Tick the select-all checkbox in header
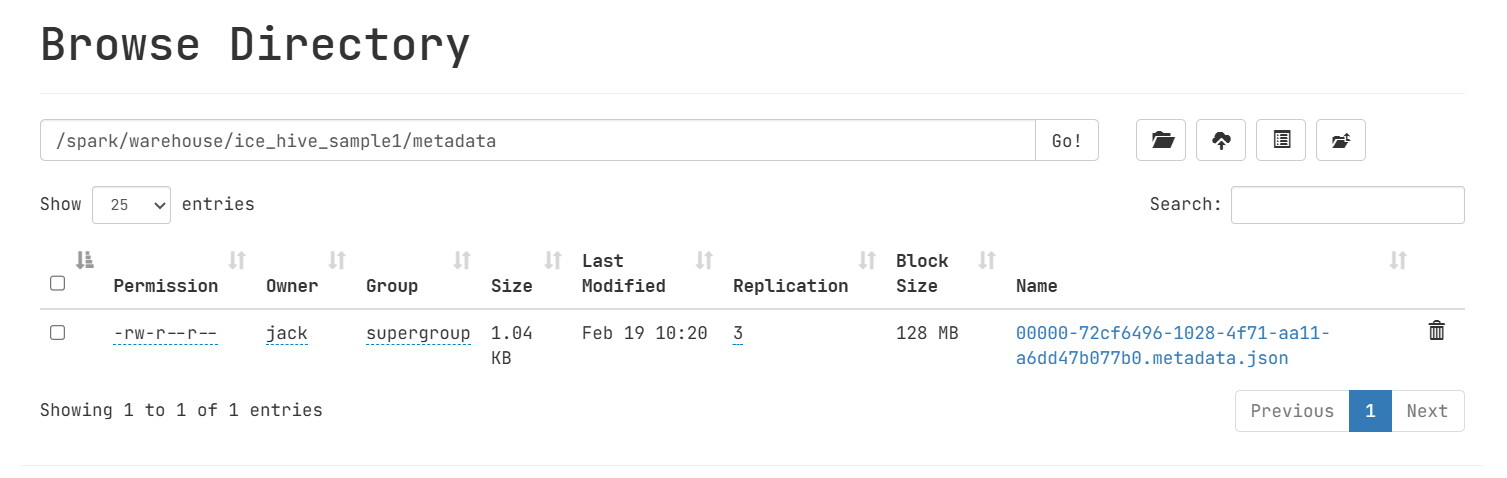The height and width of the screenshot is (478, 1507). (x=58, y=283)
